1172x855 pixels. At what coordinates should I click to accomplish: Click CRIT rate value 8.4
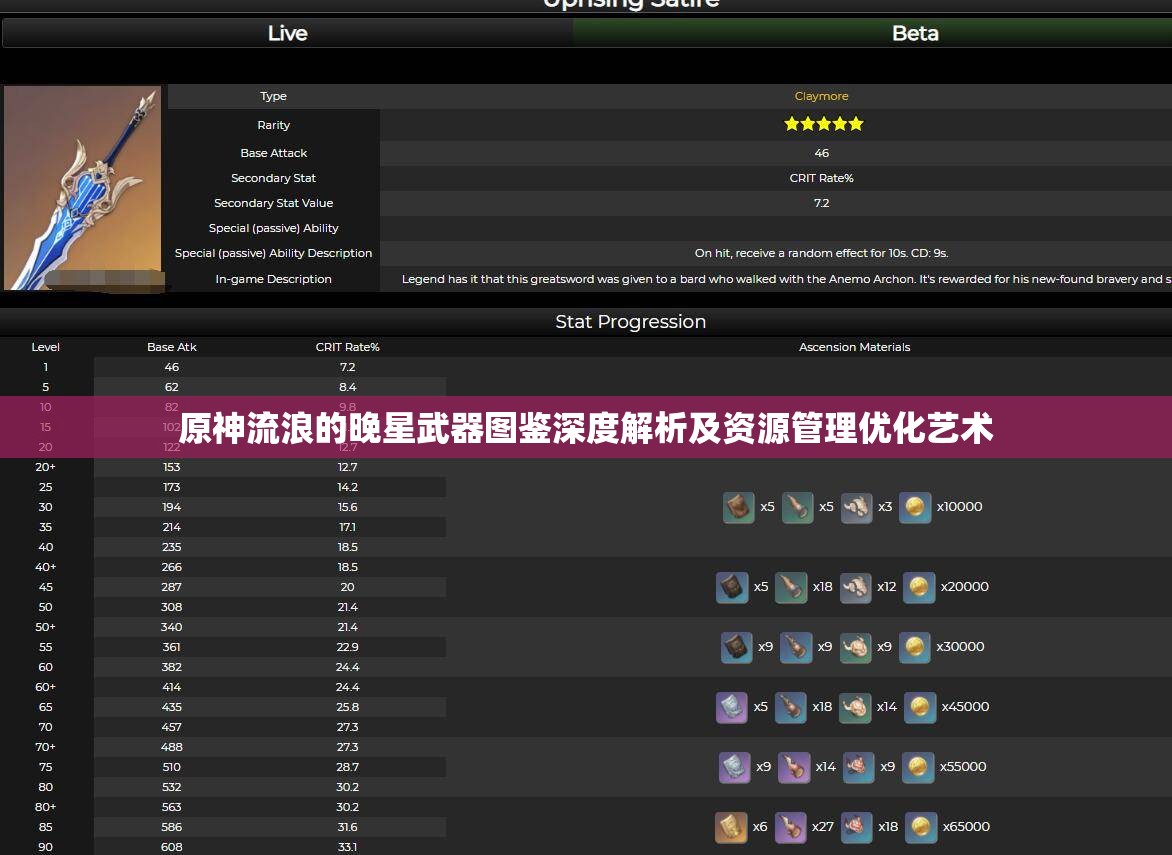click(x=348, y=387)
